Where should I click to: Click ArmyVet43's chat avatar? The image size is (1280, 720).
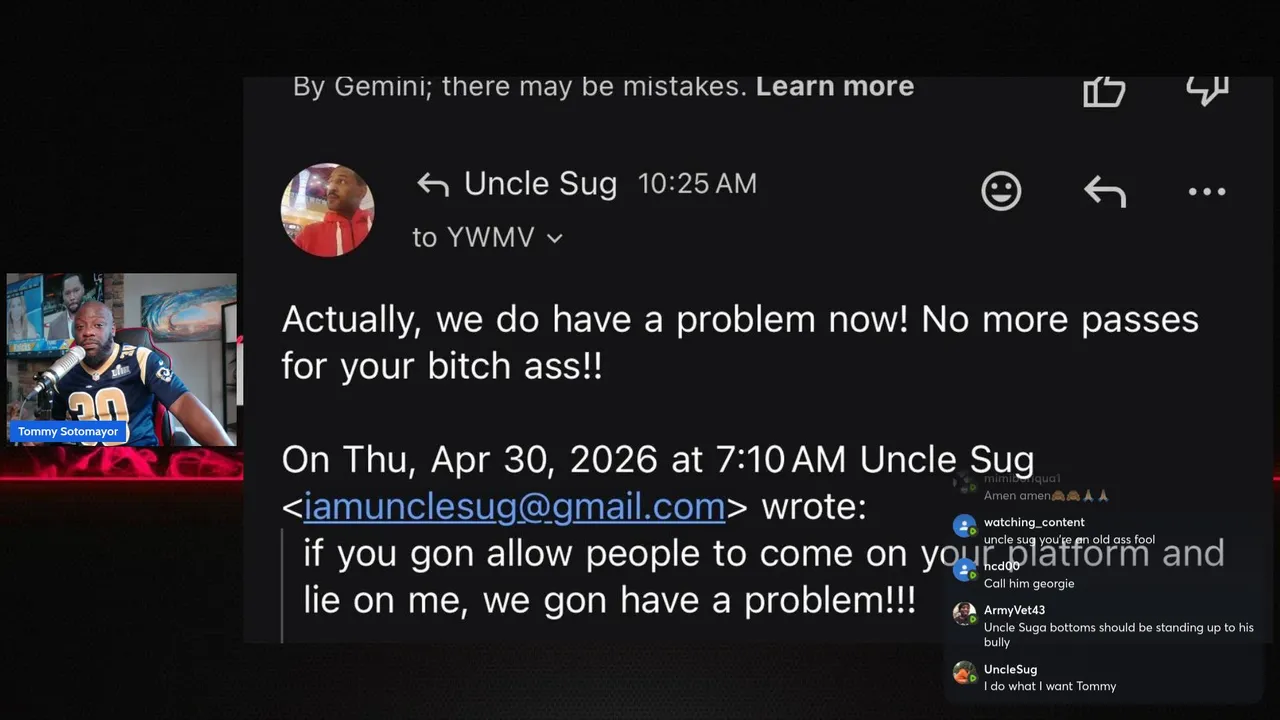coord(964,614)
